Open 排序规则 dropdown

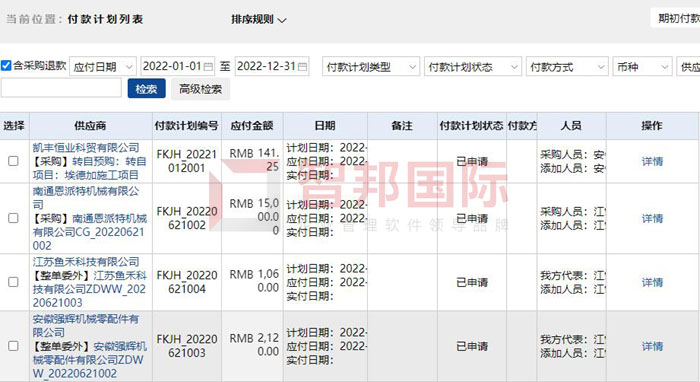click(x=258, y=20)
